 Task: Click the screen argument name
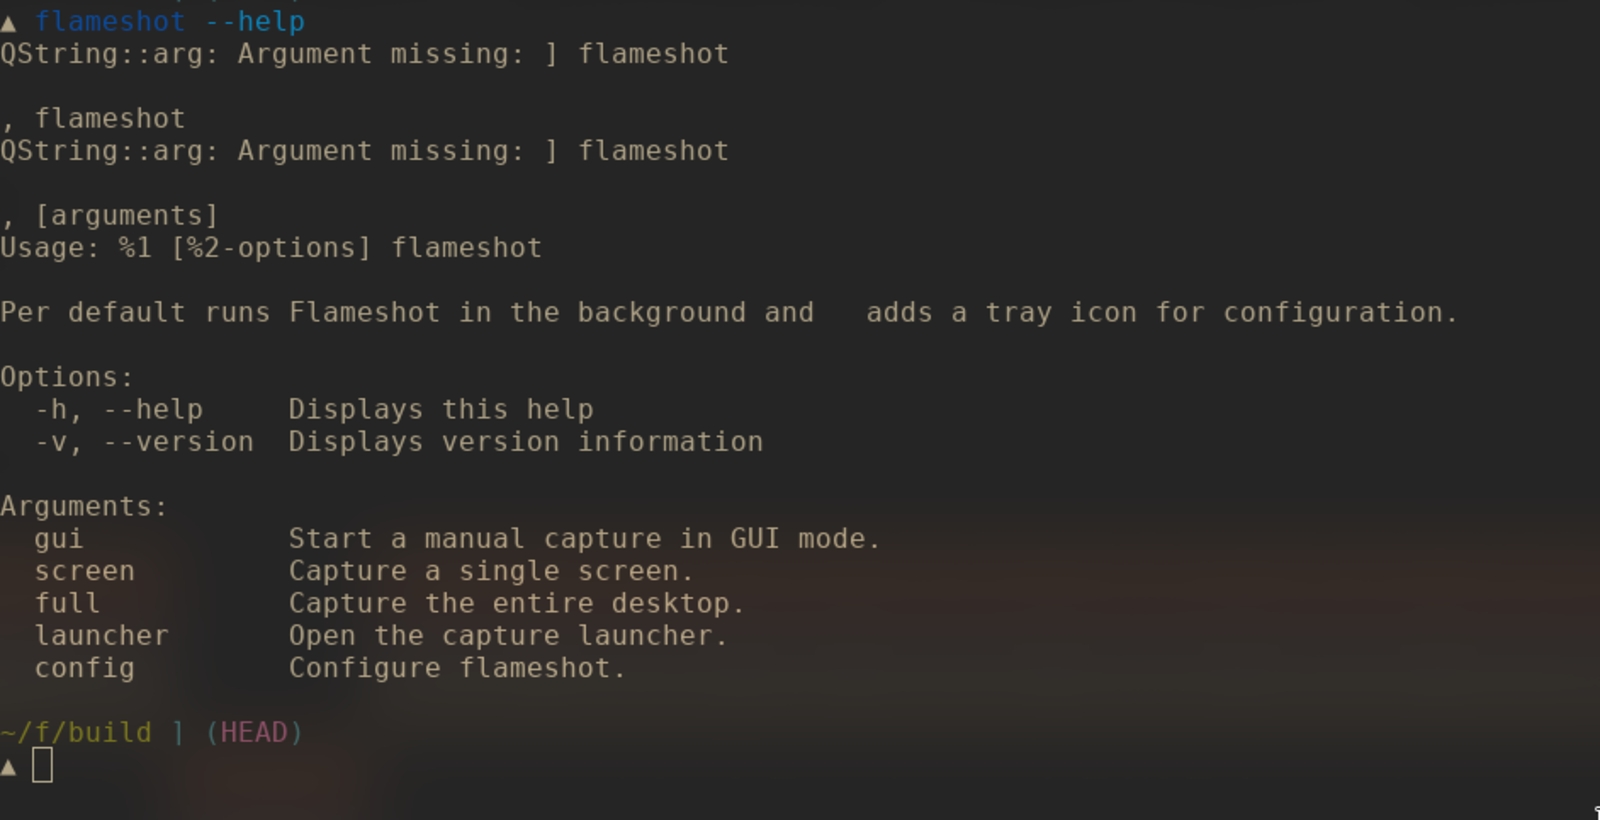[x=84, y=571]
